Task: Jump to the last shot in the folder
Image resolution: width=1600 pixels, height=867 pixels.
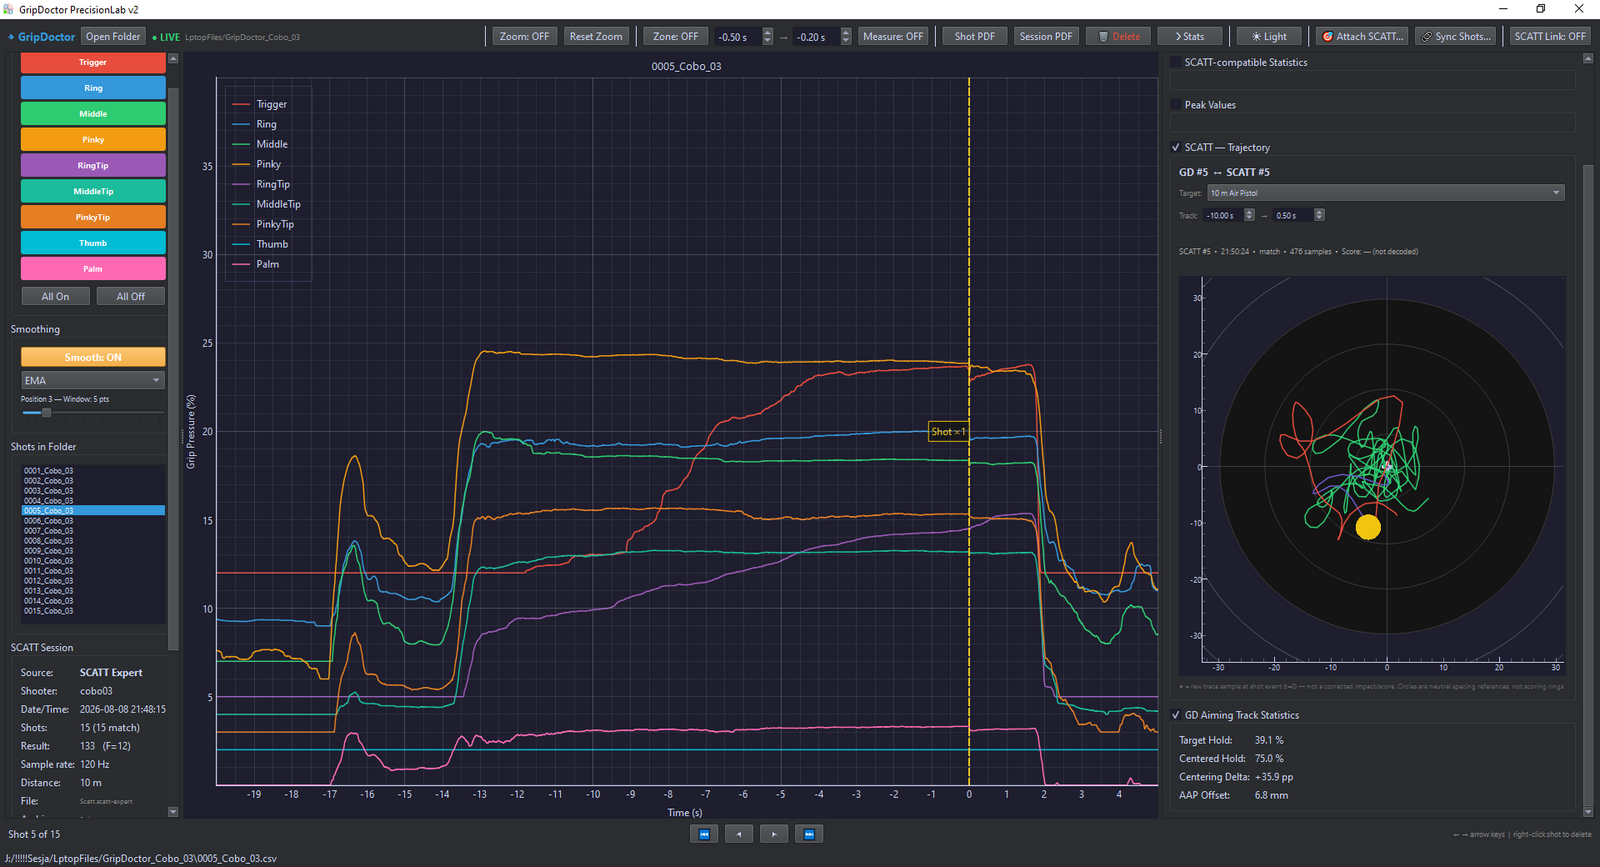Action: [x=809, y=834]
